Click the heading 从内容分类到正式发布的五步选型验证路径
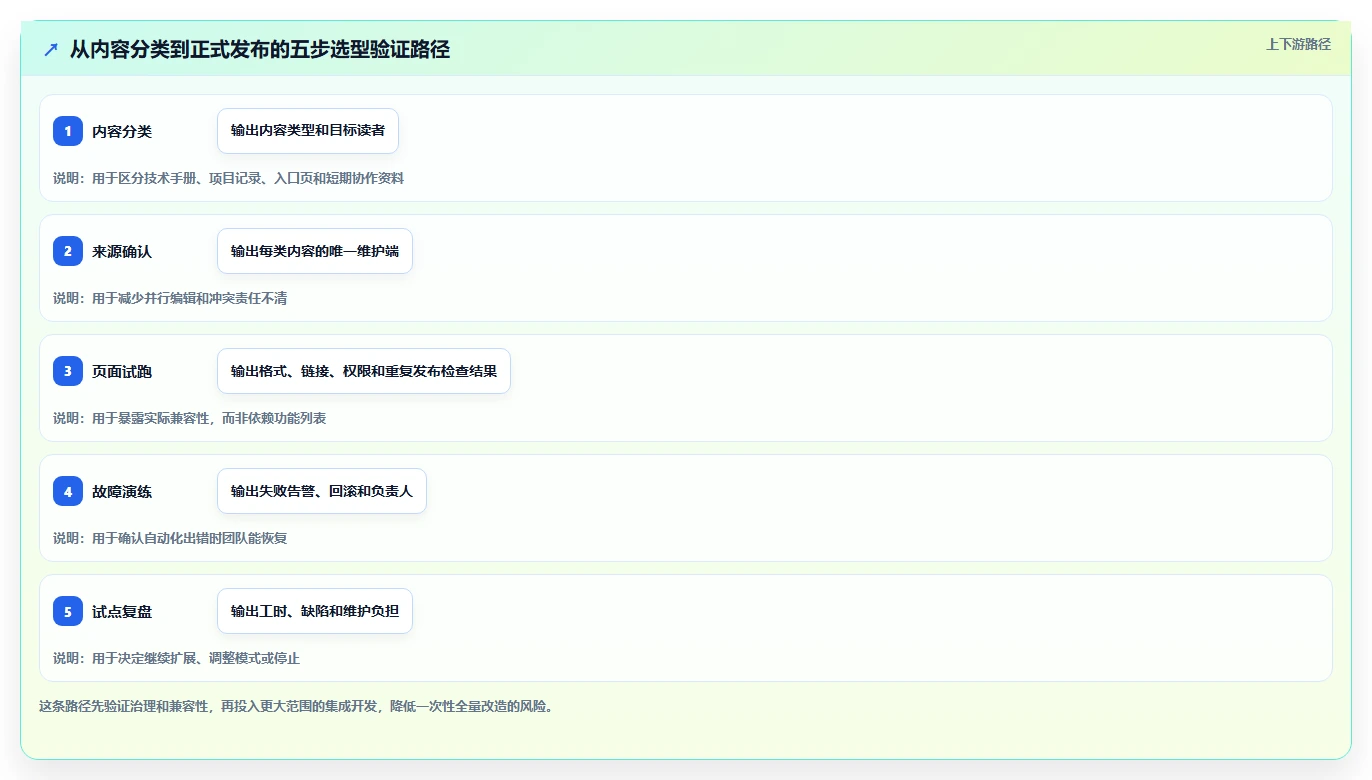1372x780 pixels. coord(260,49)
